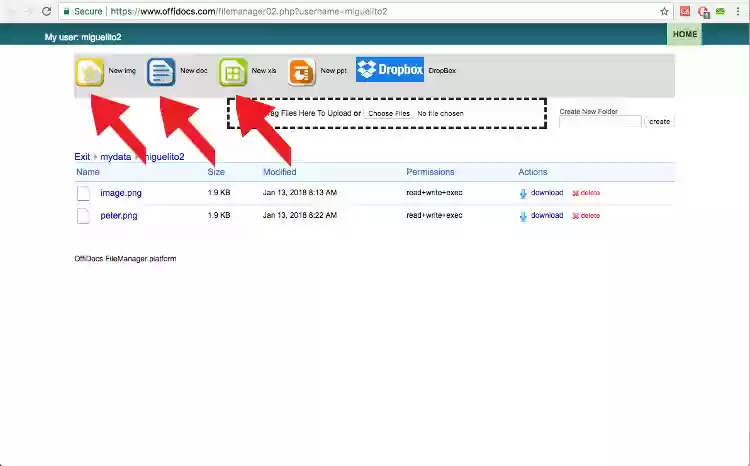Create a new image with New img icon
Image resolution: width=750 pixels, height=466 pixels.
89,72
